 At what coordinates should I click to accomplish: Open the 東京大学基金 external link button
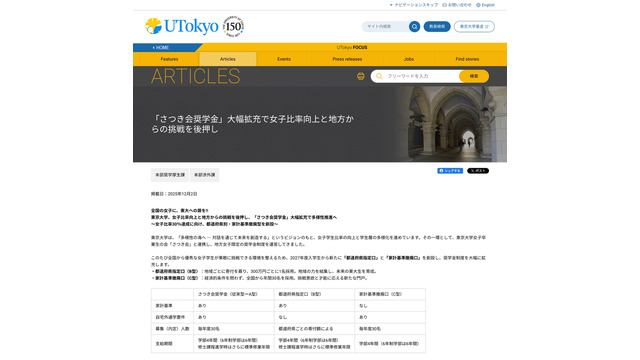click(474, 27)
